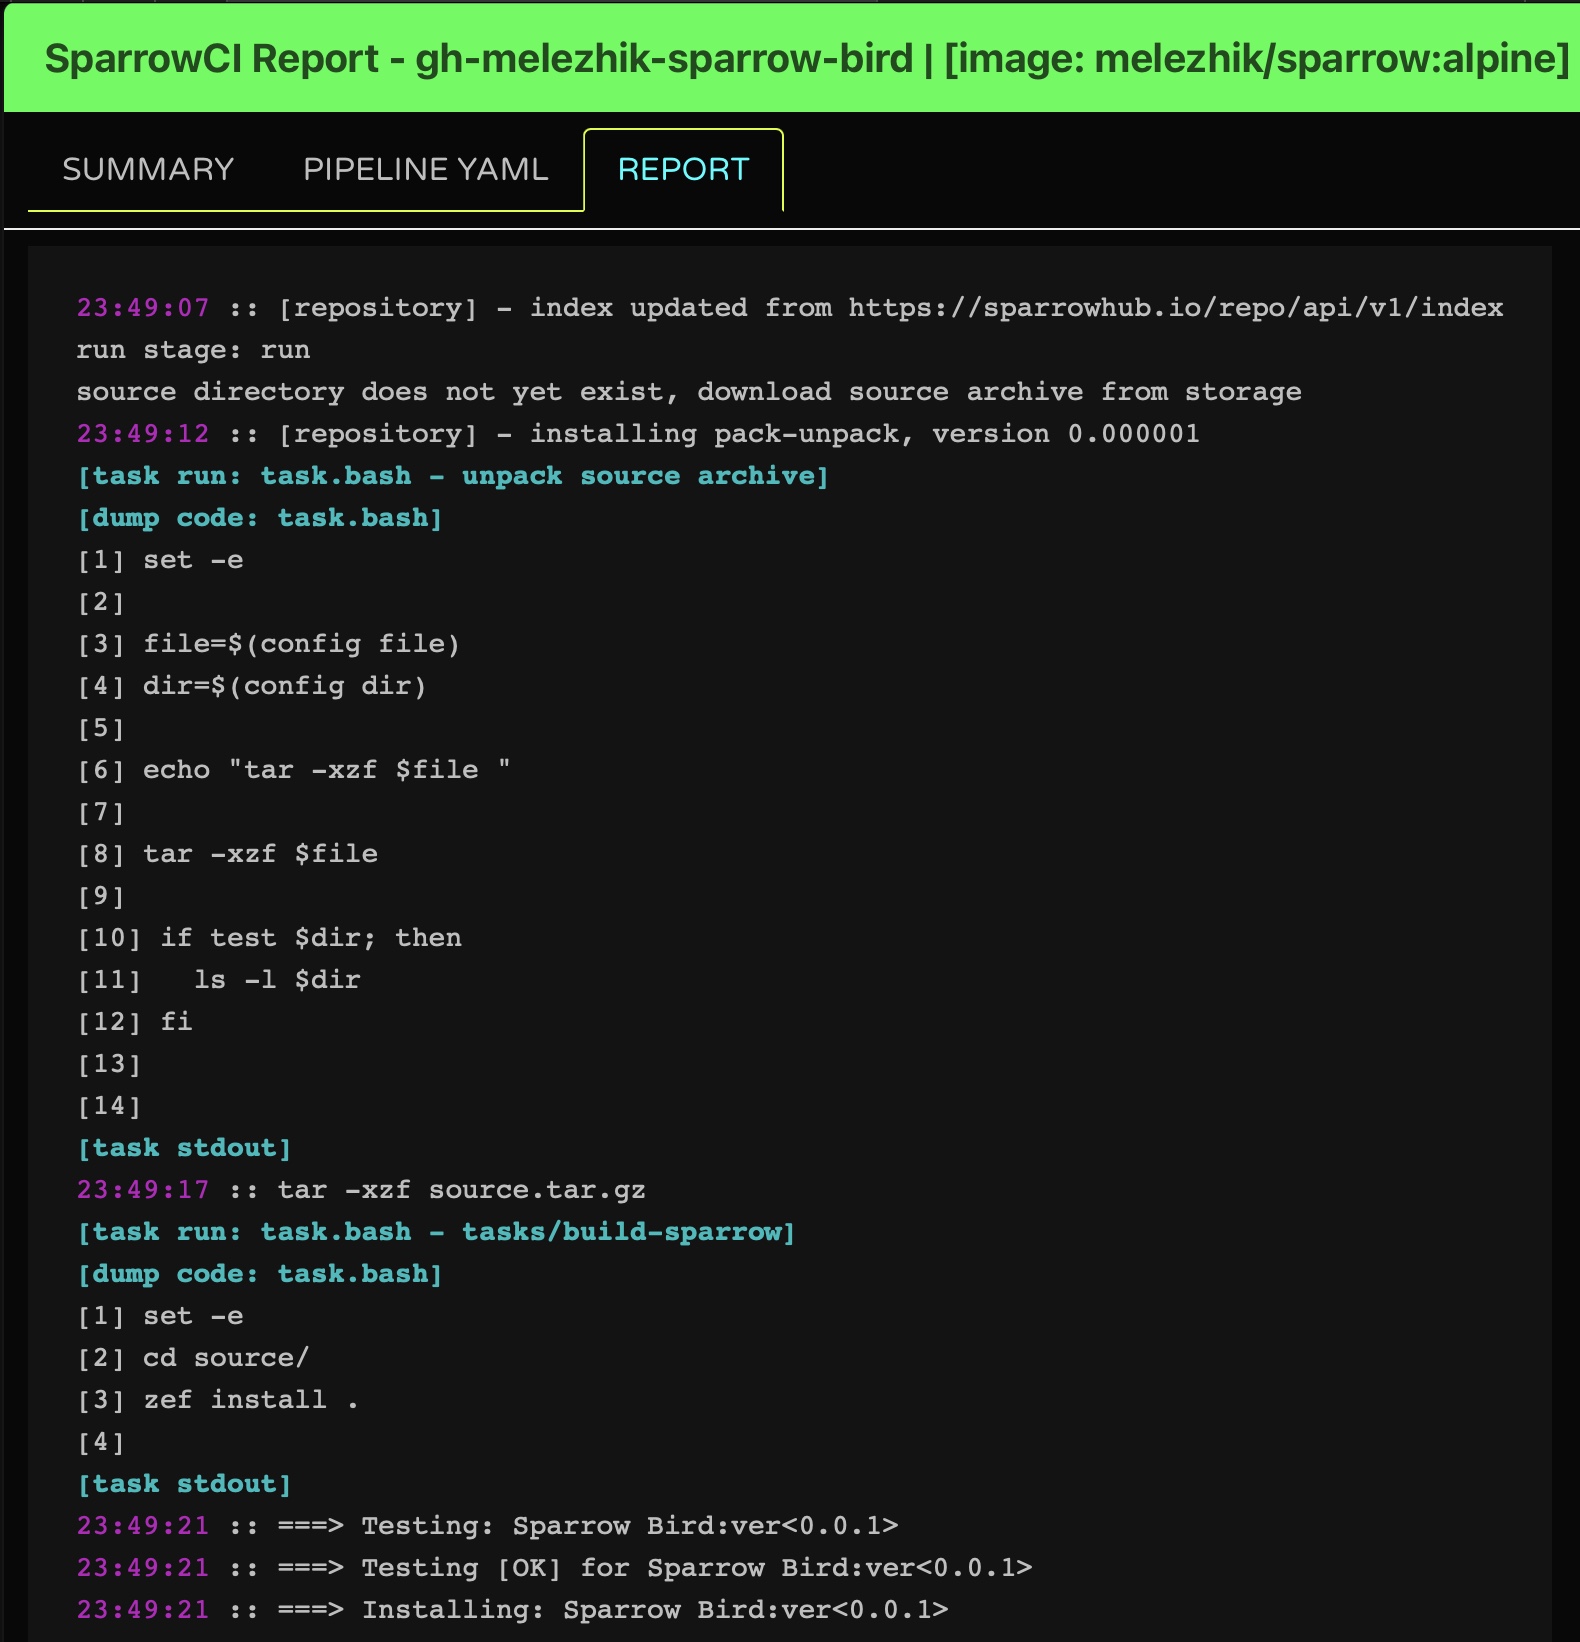Image resolution: width=1580 pixels, height=1642 pixels.
Task: Click line [12] 'fi'
Action: coord(134,1021)
